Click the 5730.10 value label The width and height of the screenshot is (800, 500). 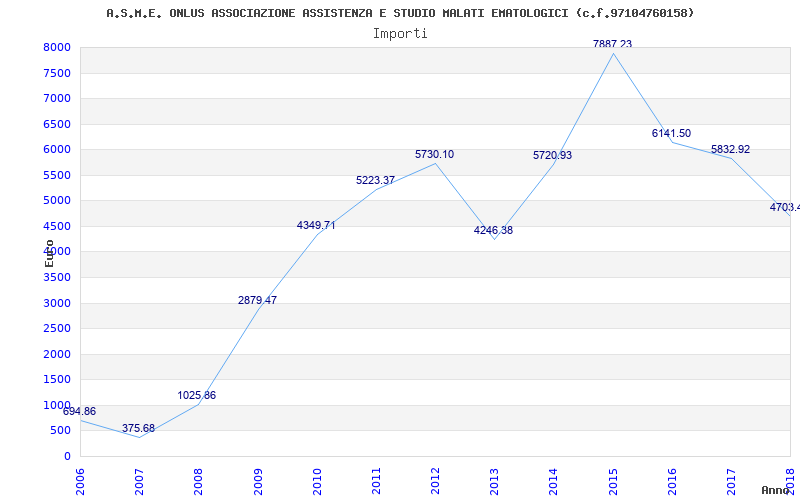coord(434,155)
